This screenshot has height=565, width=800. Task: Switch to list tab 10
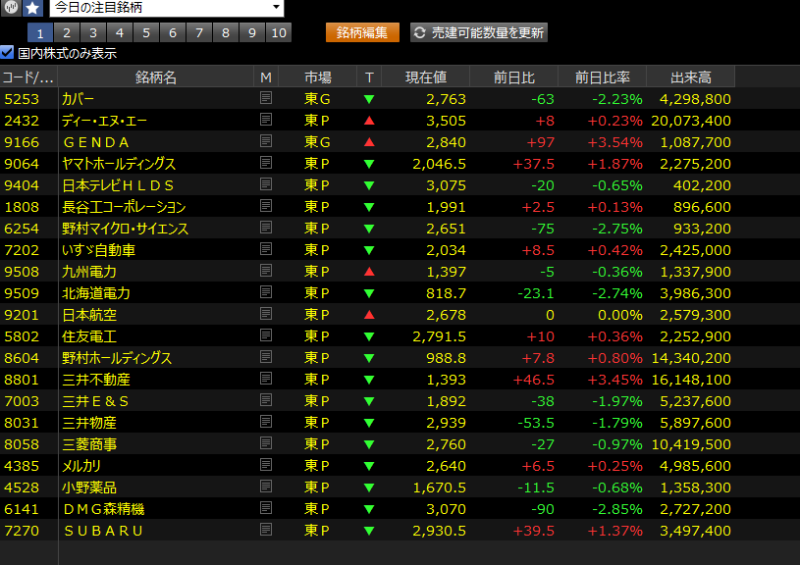coord(279,33)
